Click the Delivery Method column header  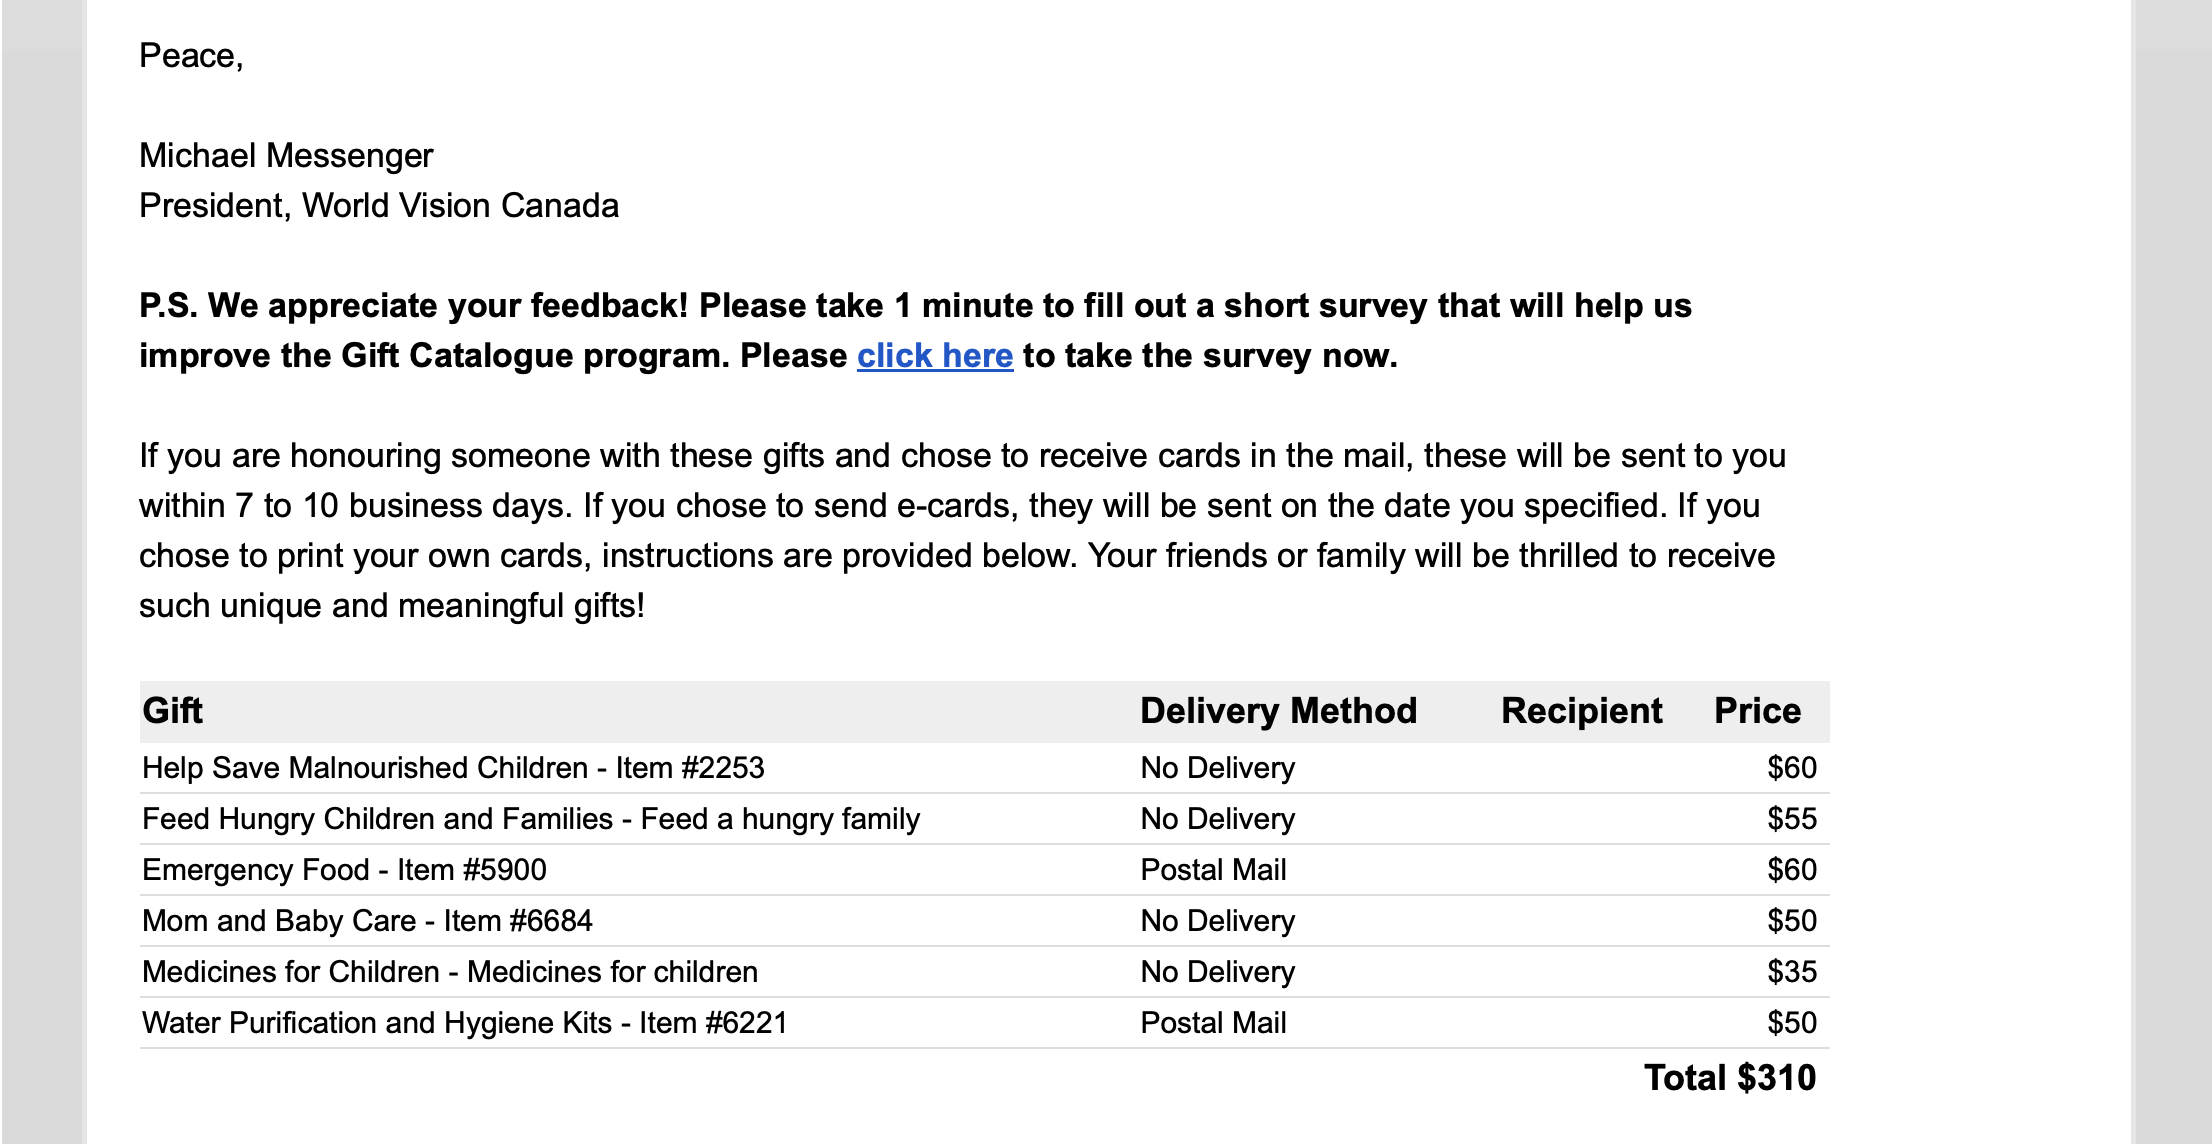pos(1278,711)
